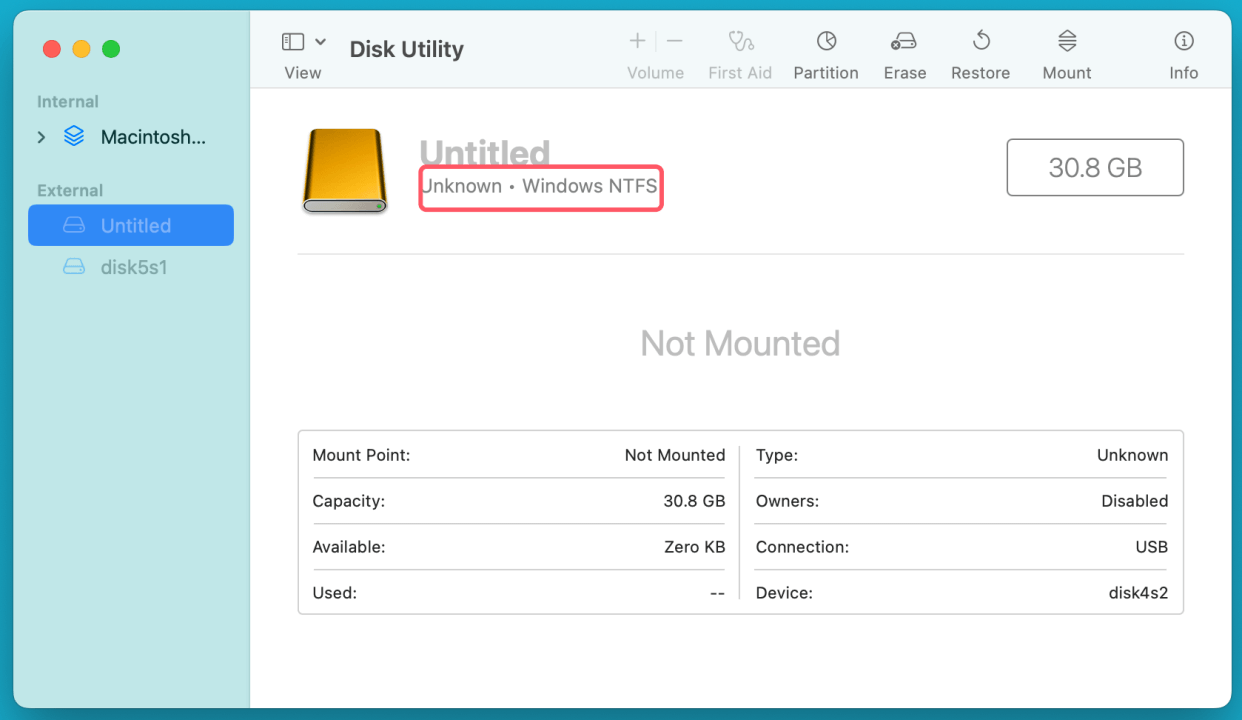Expand the Macintosh HD disclosure arrow
The height and width of the screenshot is (720, 1242).
(41, 137)
